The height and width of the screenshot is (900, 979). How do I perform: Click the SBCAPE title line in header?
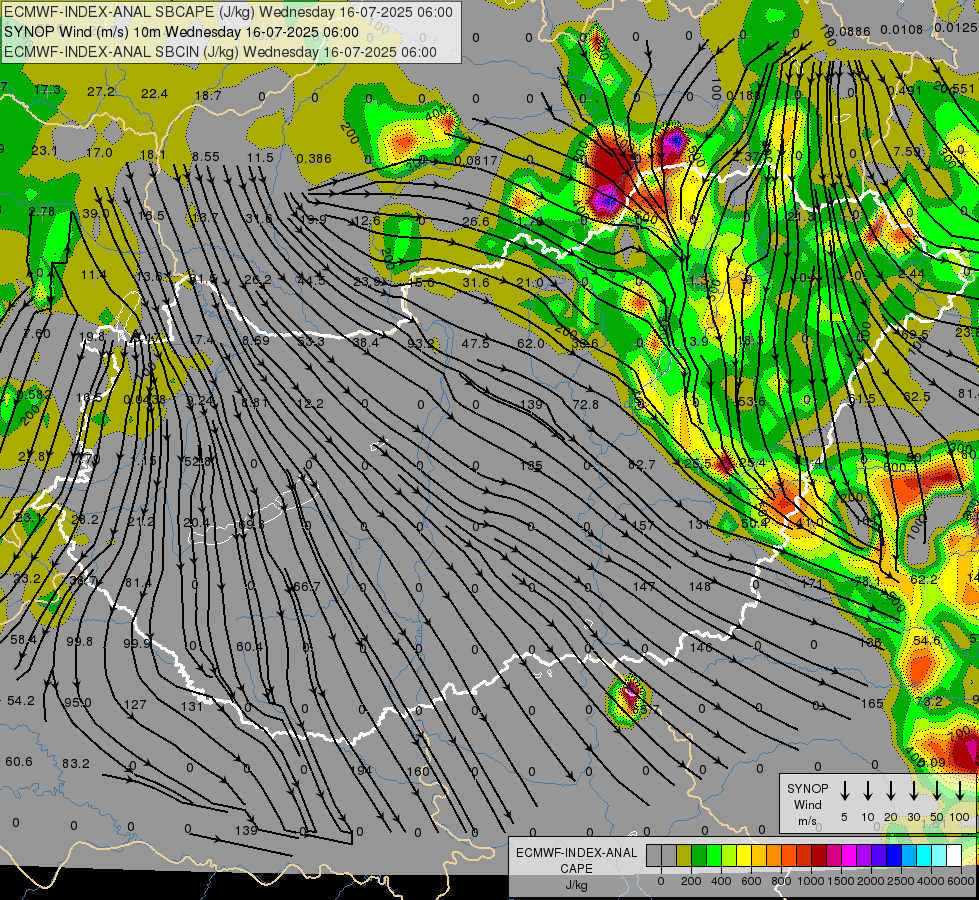(x=228, y=12)
